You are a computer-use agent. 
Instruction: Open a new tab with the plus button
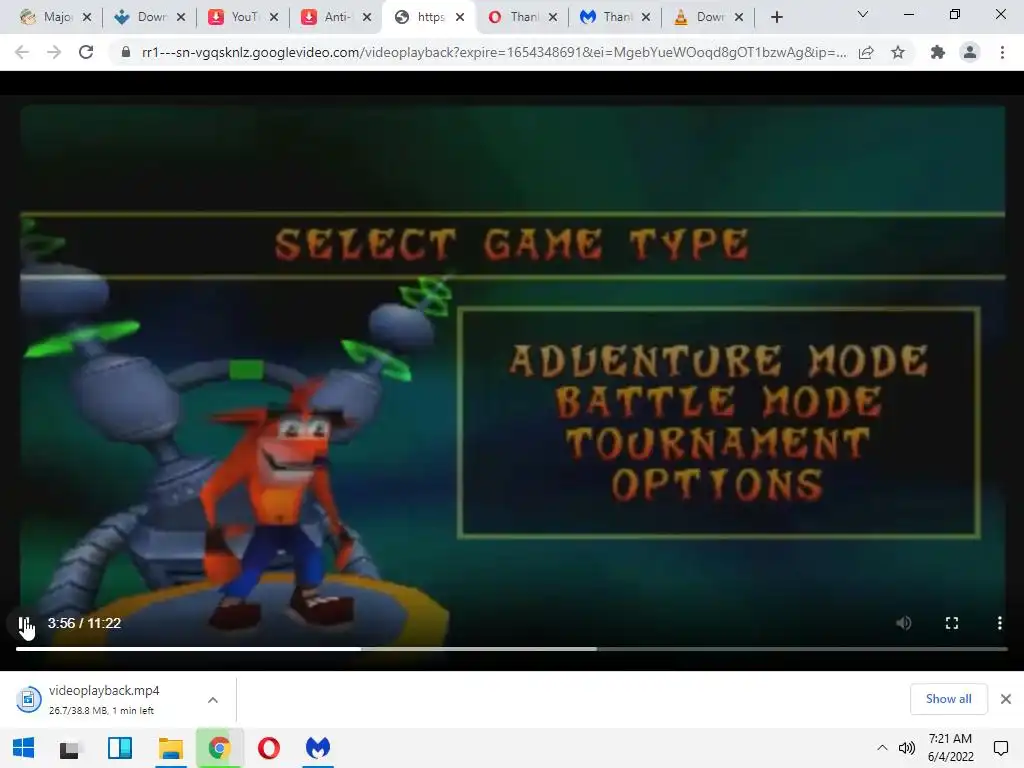tap(776, 17)
